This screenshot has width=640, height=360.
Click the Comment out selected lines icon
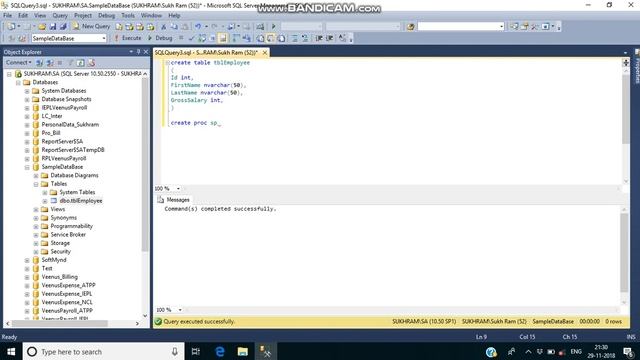294,38
